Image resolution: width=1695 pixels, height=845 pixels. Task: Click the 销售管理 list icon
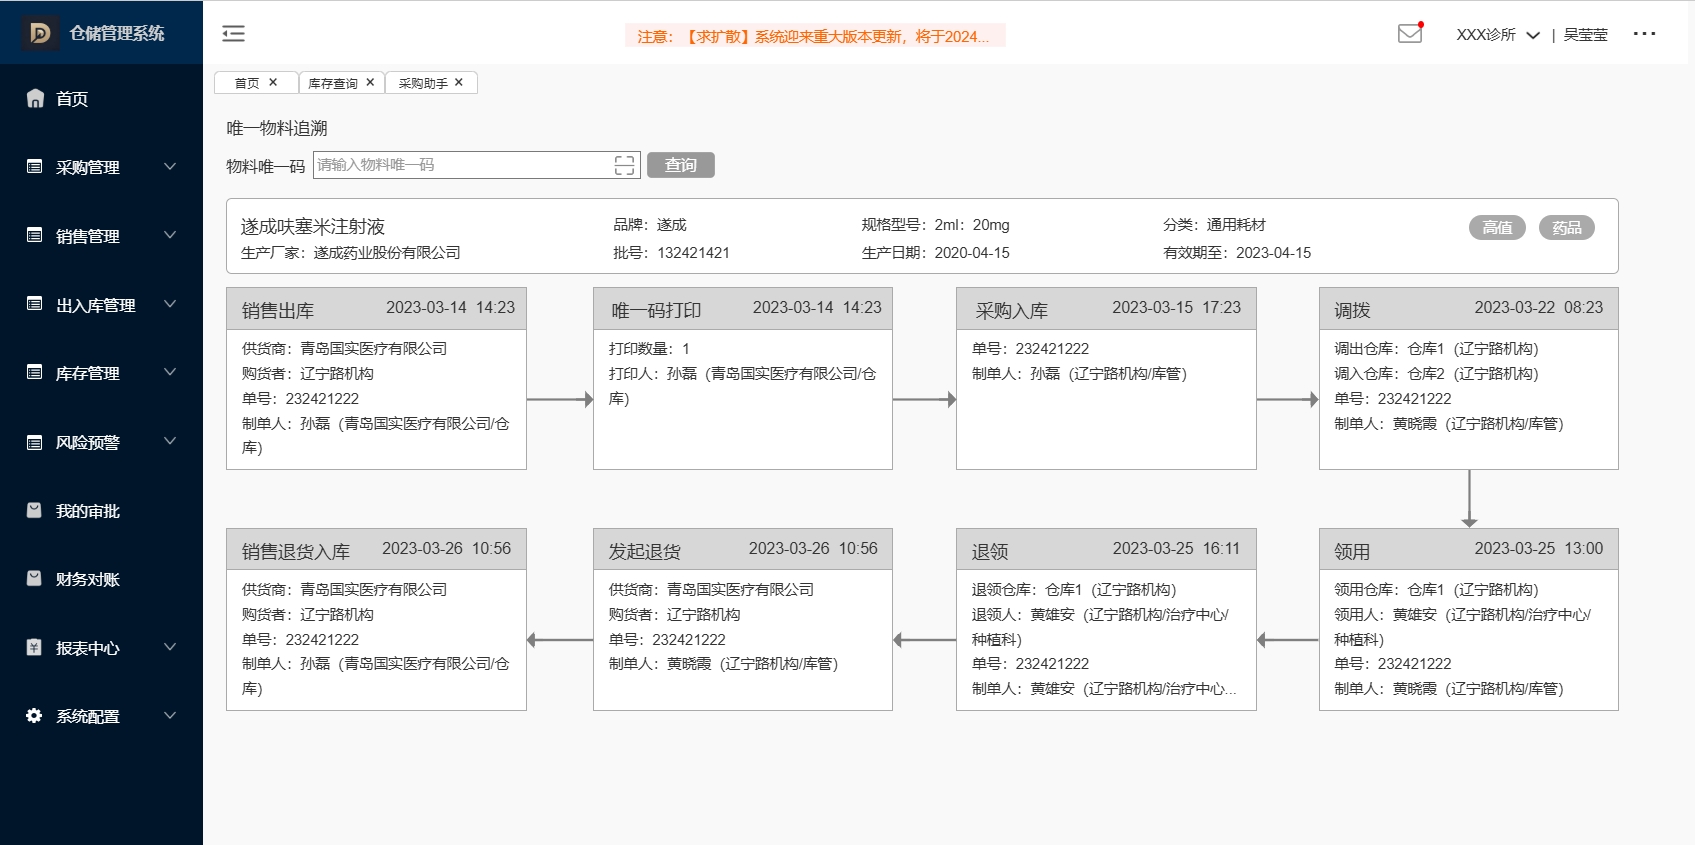[x=35, y=235]
